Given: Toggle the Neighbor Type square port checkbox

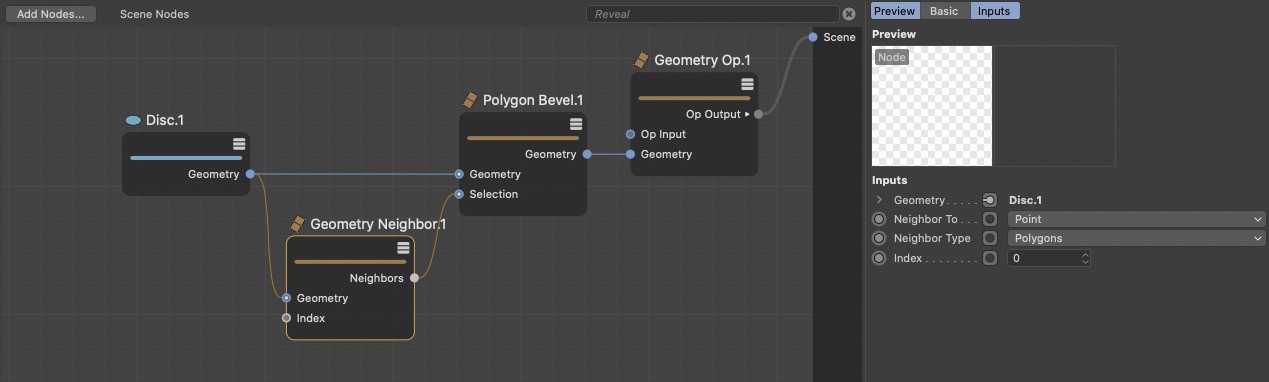Looking at the screenshot, I should click(990, 238).
